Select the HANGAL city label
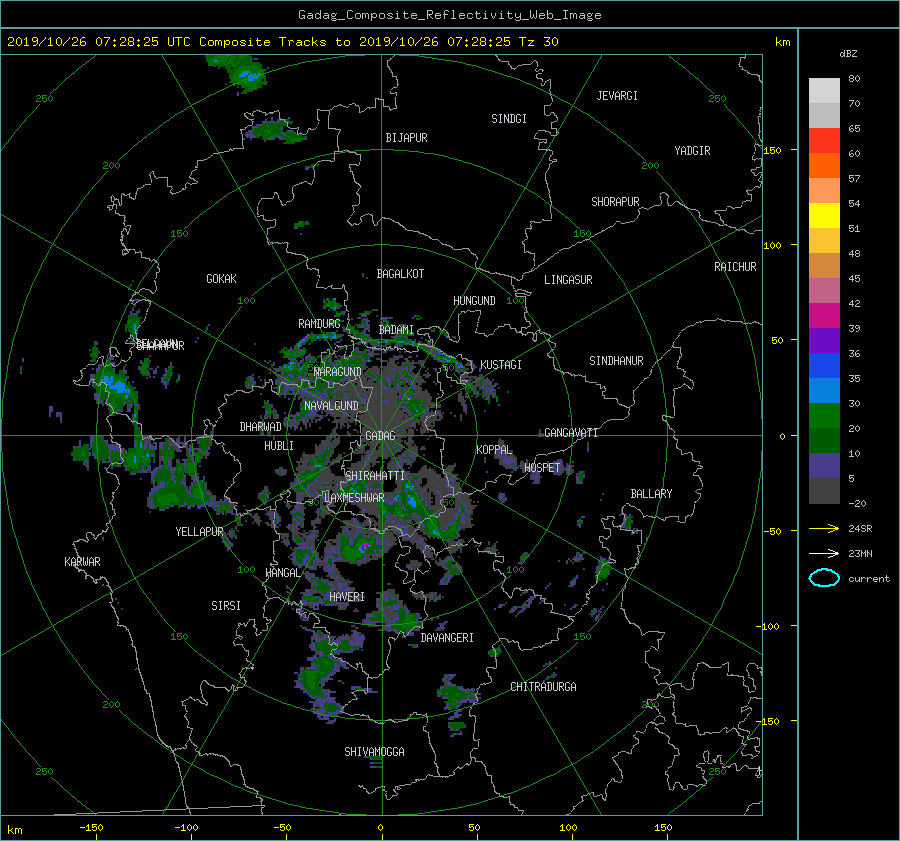The image size is (900, 841). tap(282, 573)
